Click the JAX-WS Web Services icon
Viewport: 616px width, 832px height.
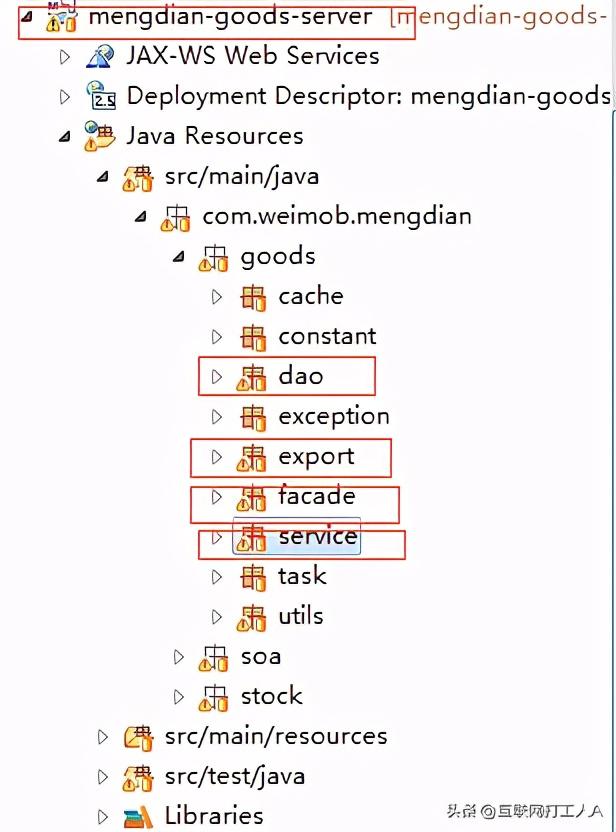(99, 56)
